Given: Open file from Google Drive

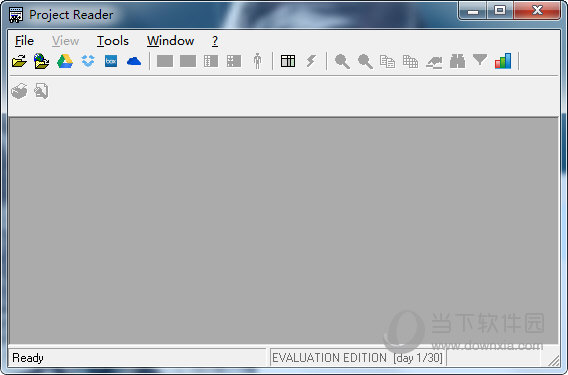Looking at the screenshot, I should [65, 61].
